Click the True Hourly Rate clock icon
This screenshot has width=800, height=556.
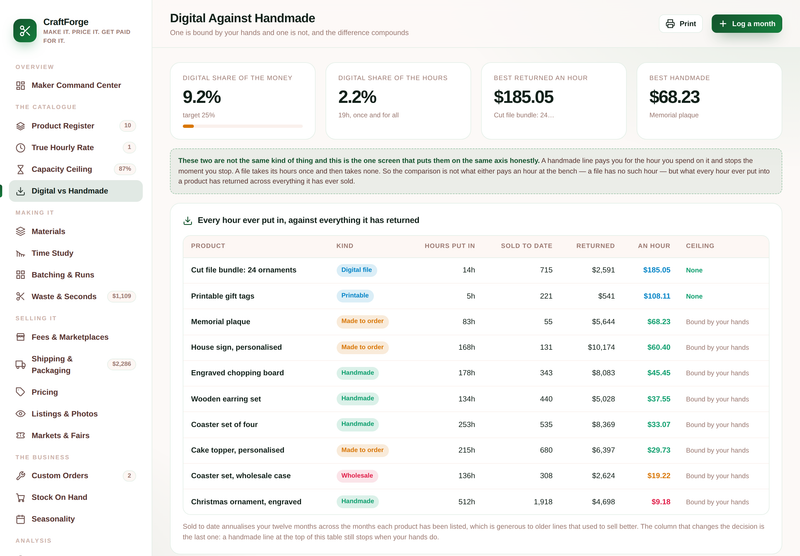pyautogui.click(x=20, y=147)
